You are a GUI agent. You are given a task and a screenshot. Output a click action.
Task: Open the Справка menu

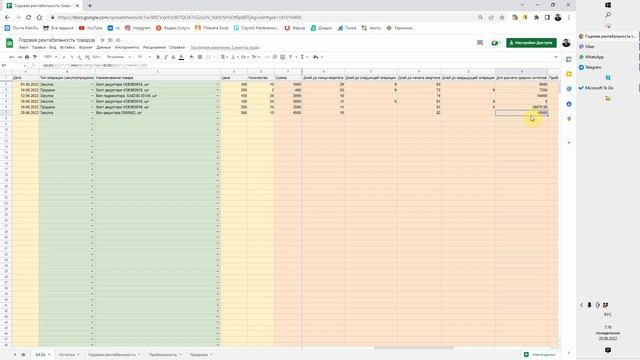click(177, 47)
